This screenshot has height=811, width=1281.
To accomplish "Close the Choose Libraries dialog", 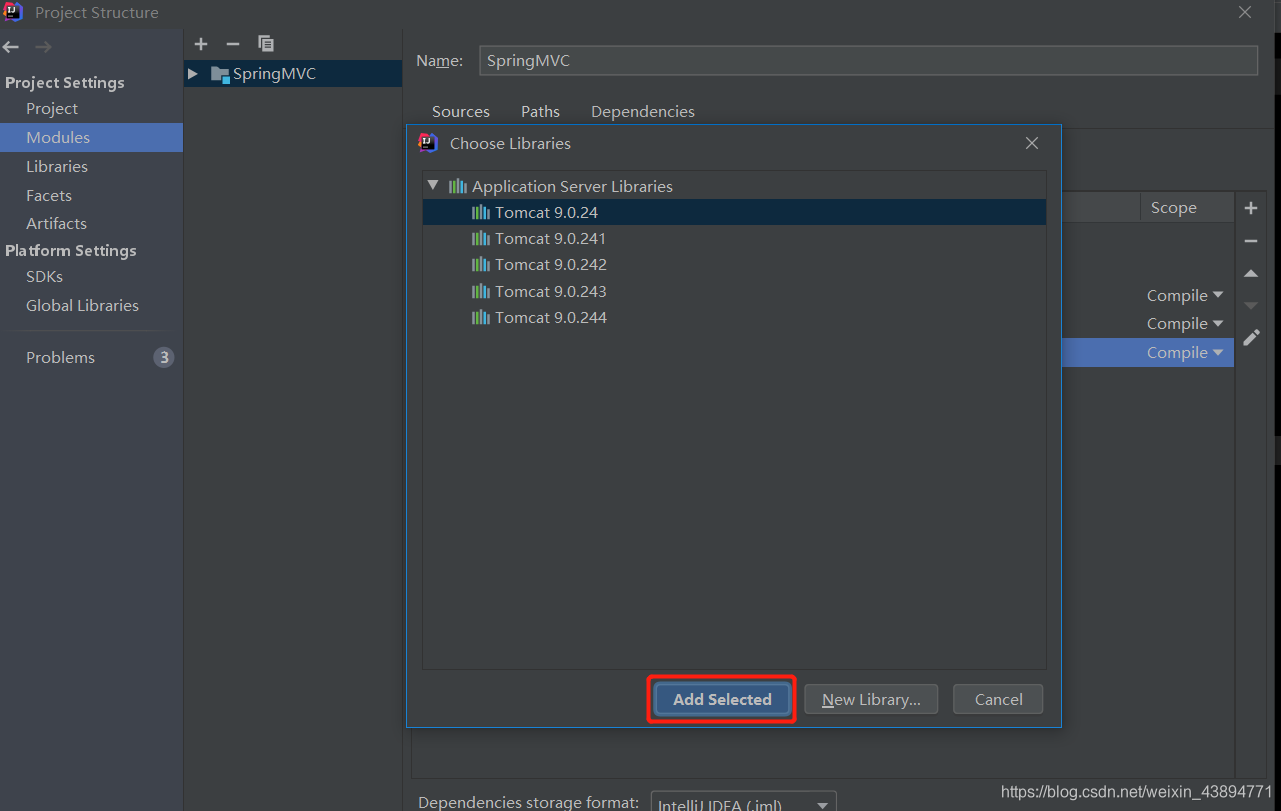I will pos(1032,143).
